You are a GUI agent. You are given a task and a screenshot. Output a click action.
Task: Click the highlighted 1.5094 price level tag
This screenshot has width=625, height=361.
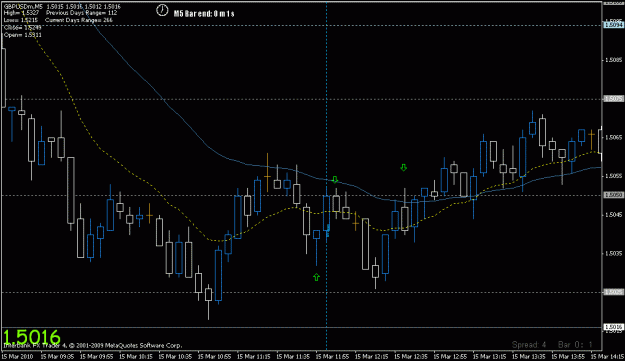pyautogui.click(x=613, y=25)
